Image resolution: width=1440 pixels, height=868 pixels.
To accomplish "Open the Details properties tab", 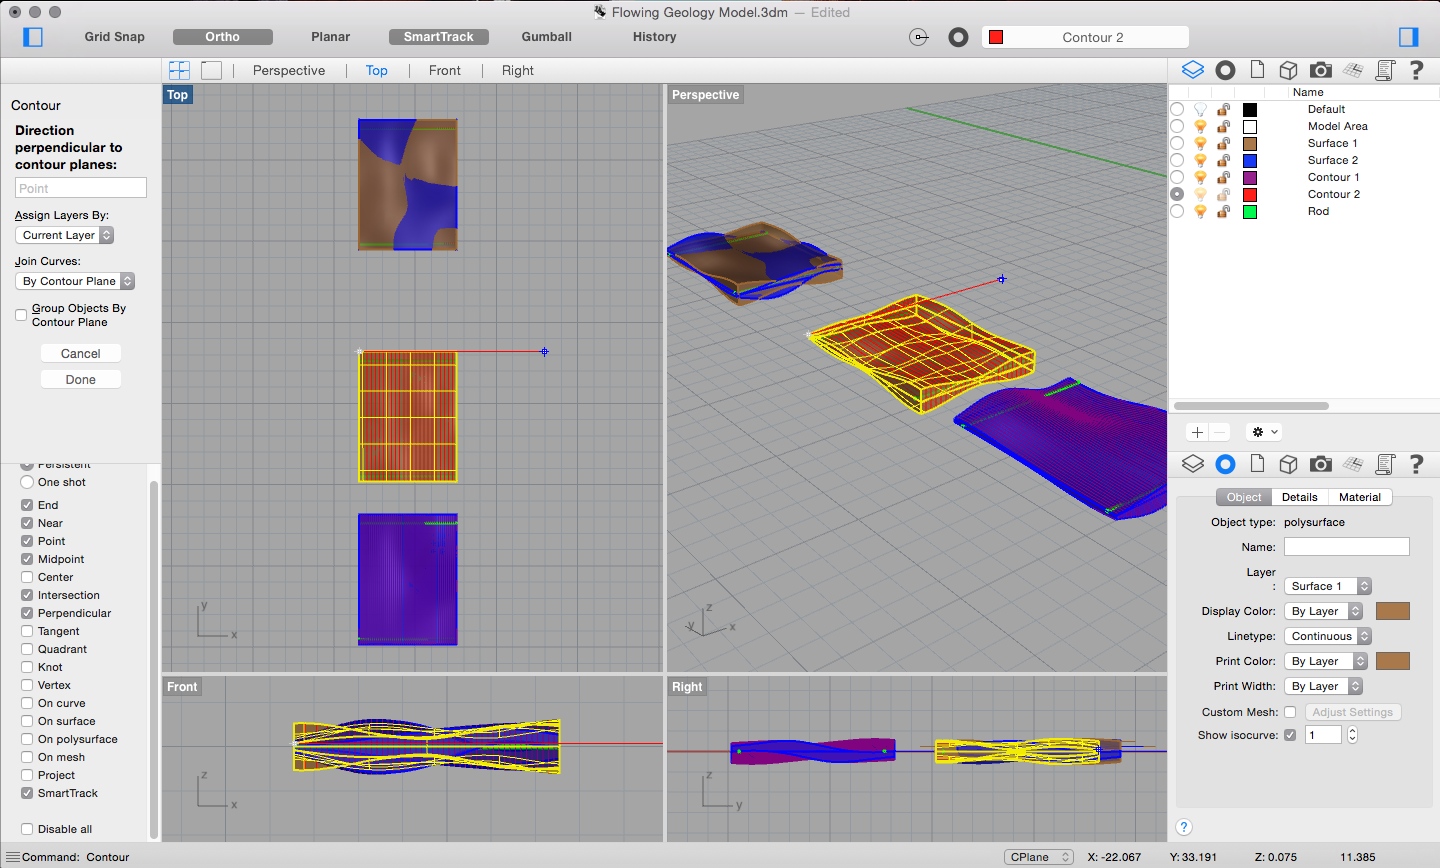I will coord(1300,497).
